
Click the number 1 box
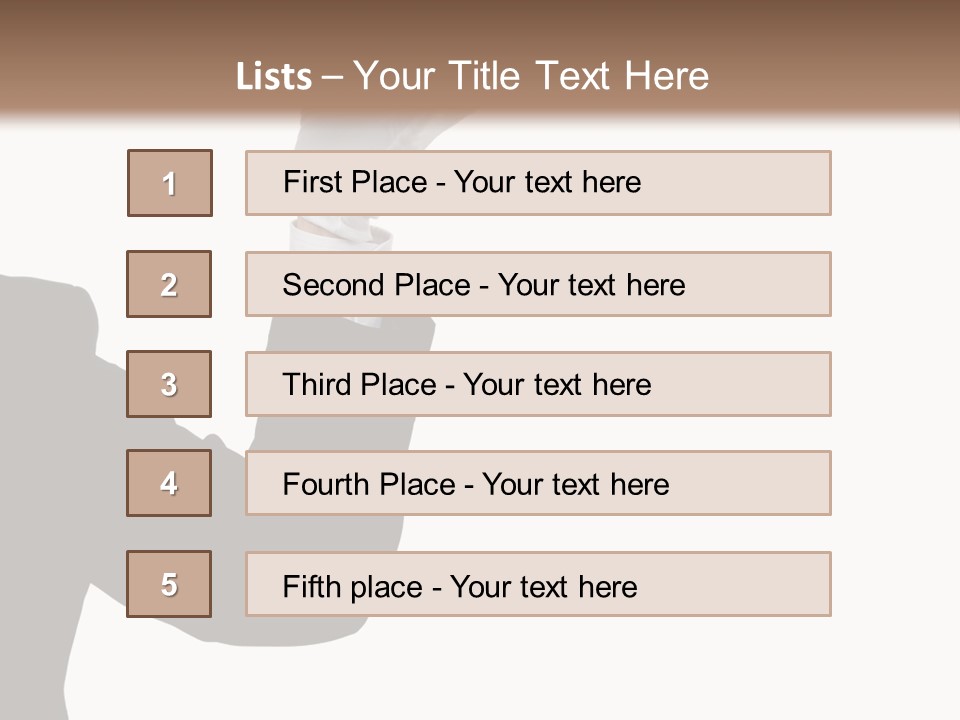[170, 183]
